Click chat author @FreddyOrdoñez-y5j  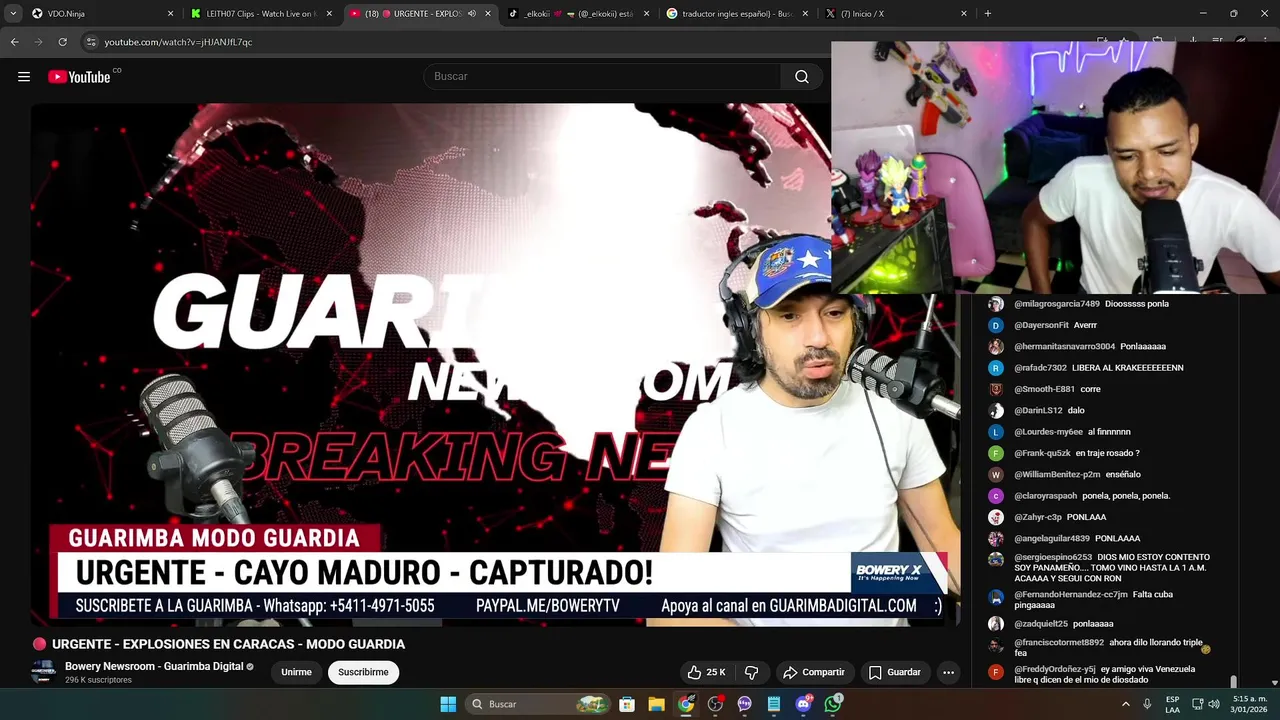pos(1054,669)
